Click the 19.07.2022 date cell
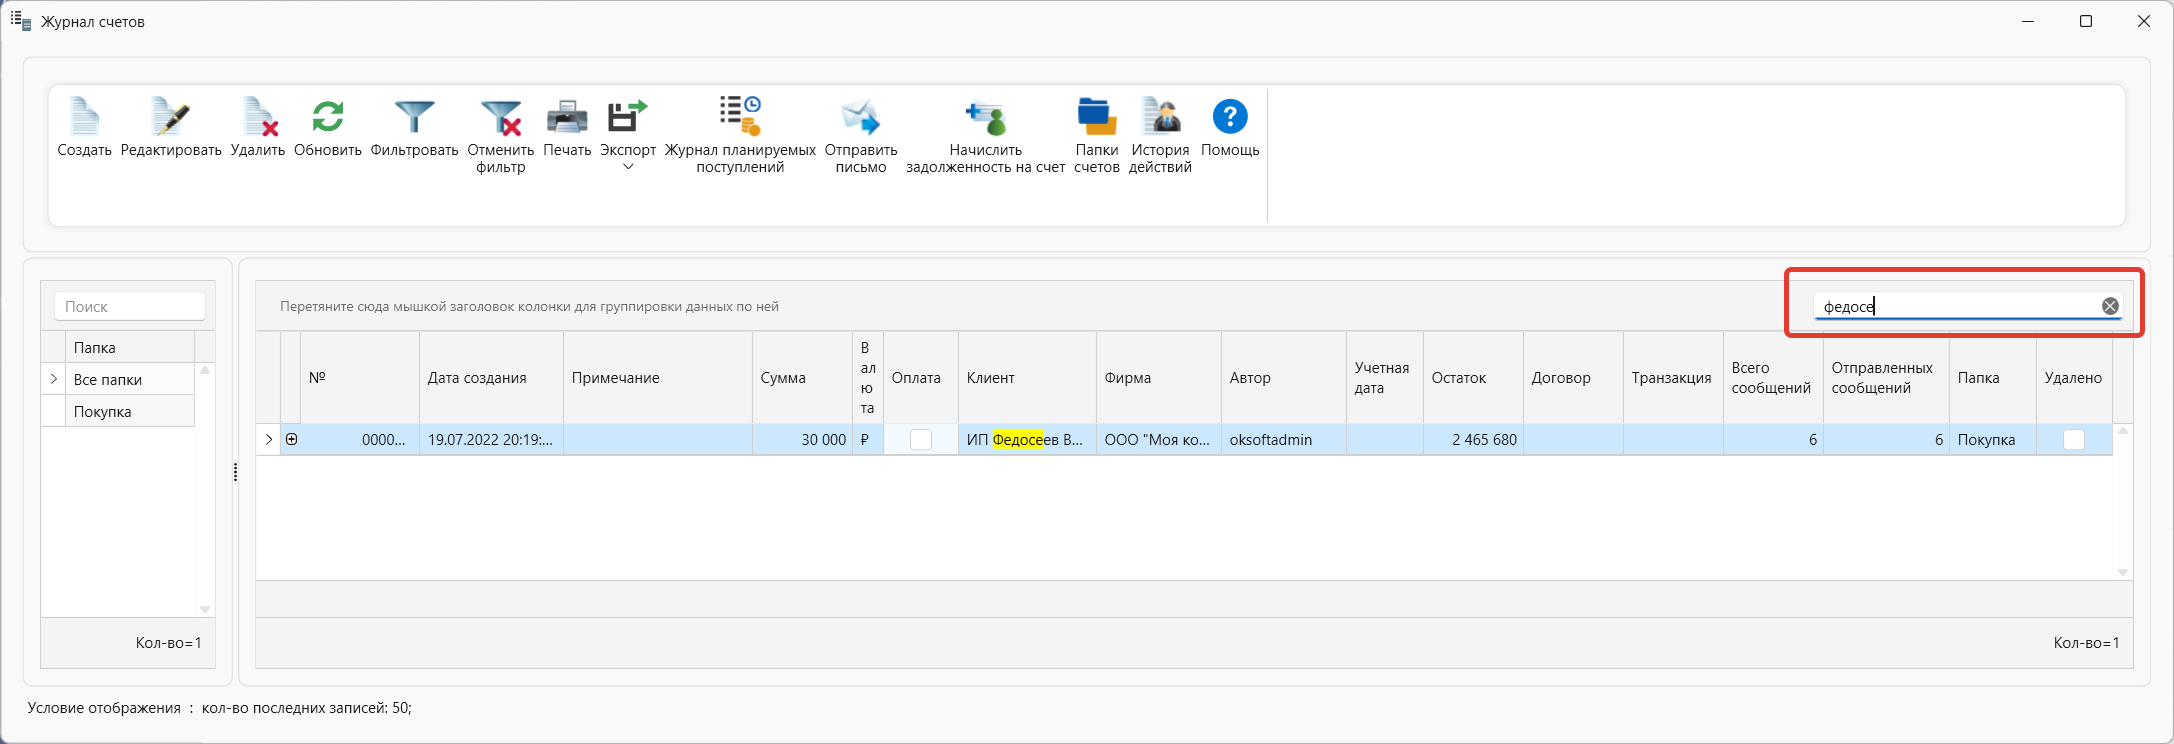 click(492, 440)
